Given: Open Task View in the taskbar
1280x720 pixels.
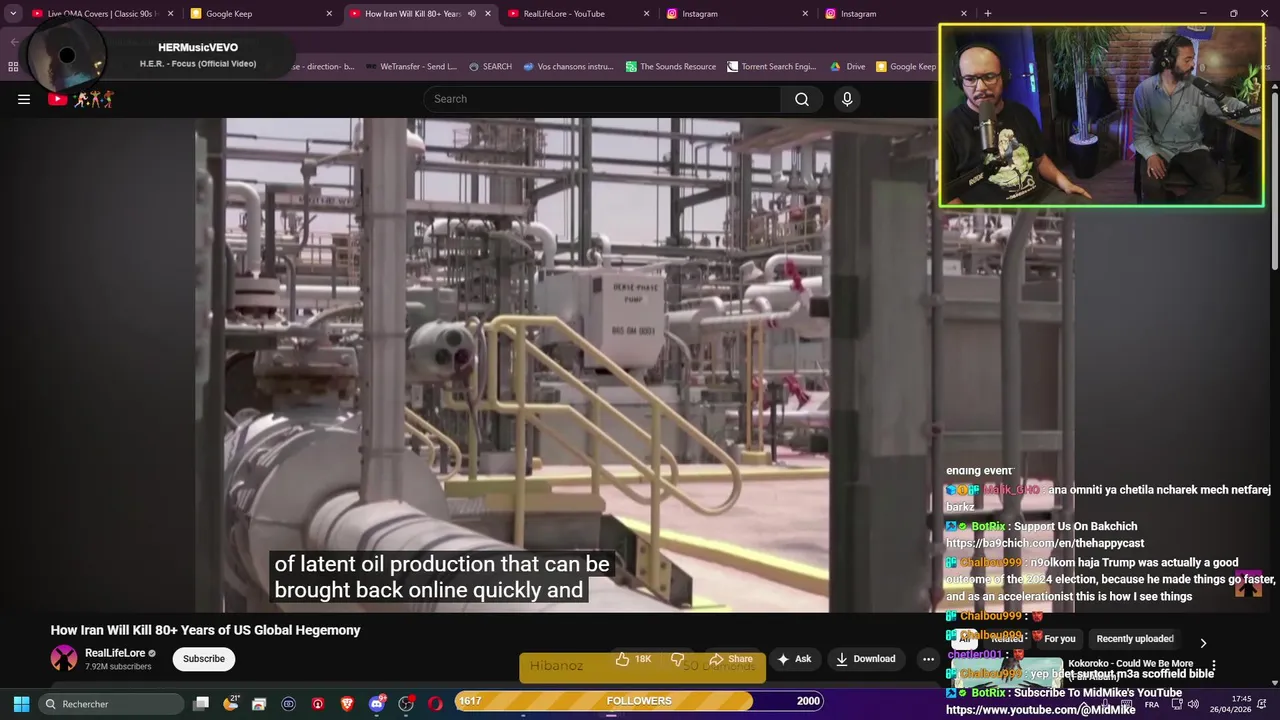Looking at the screenshot, I should click(x=201, y=704).
